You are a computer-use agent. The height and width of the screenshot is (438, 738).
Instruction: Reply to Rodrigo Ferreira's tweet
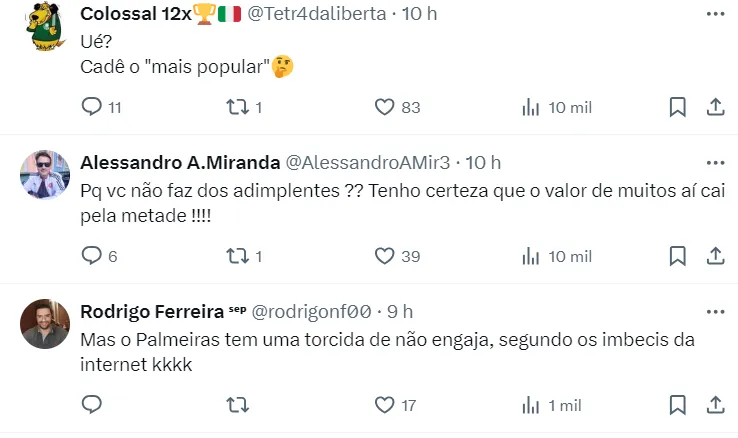(x=91, y=405)
